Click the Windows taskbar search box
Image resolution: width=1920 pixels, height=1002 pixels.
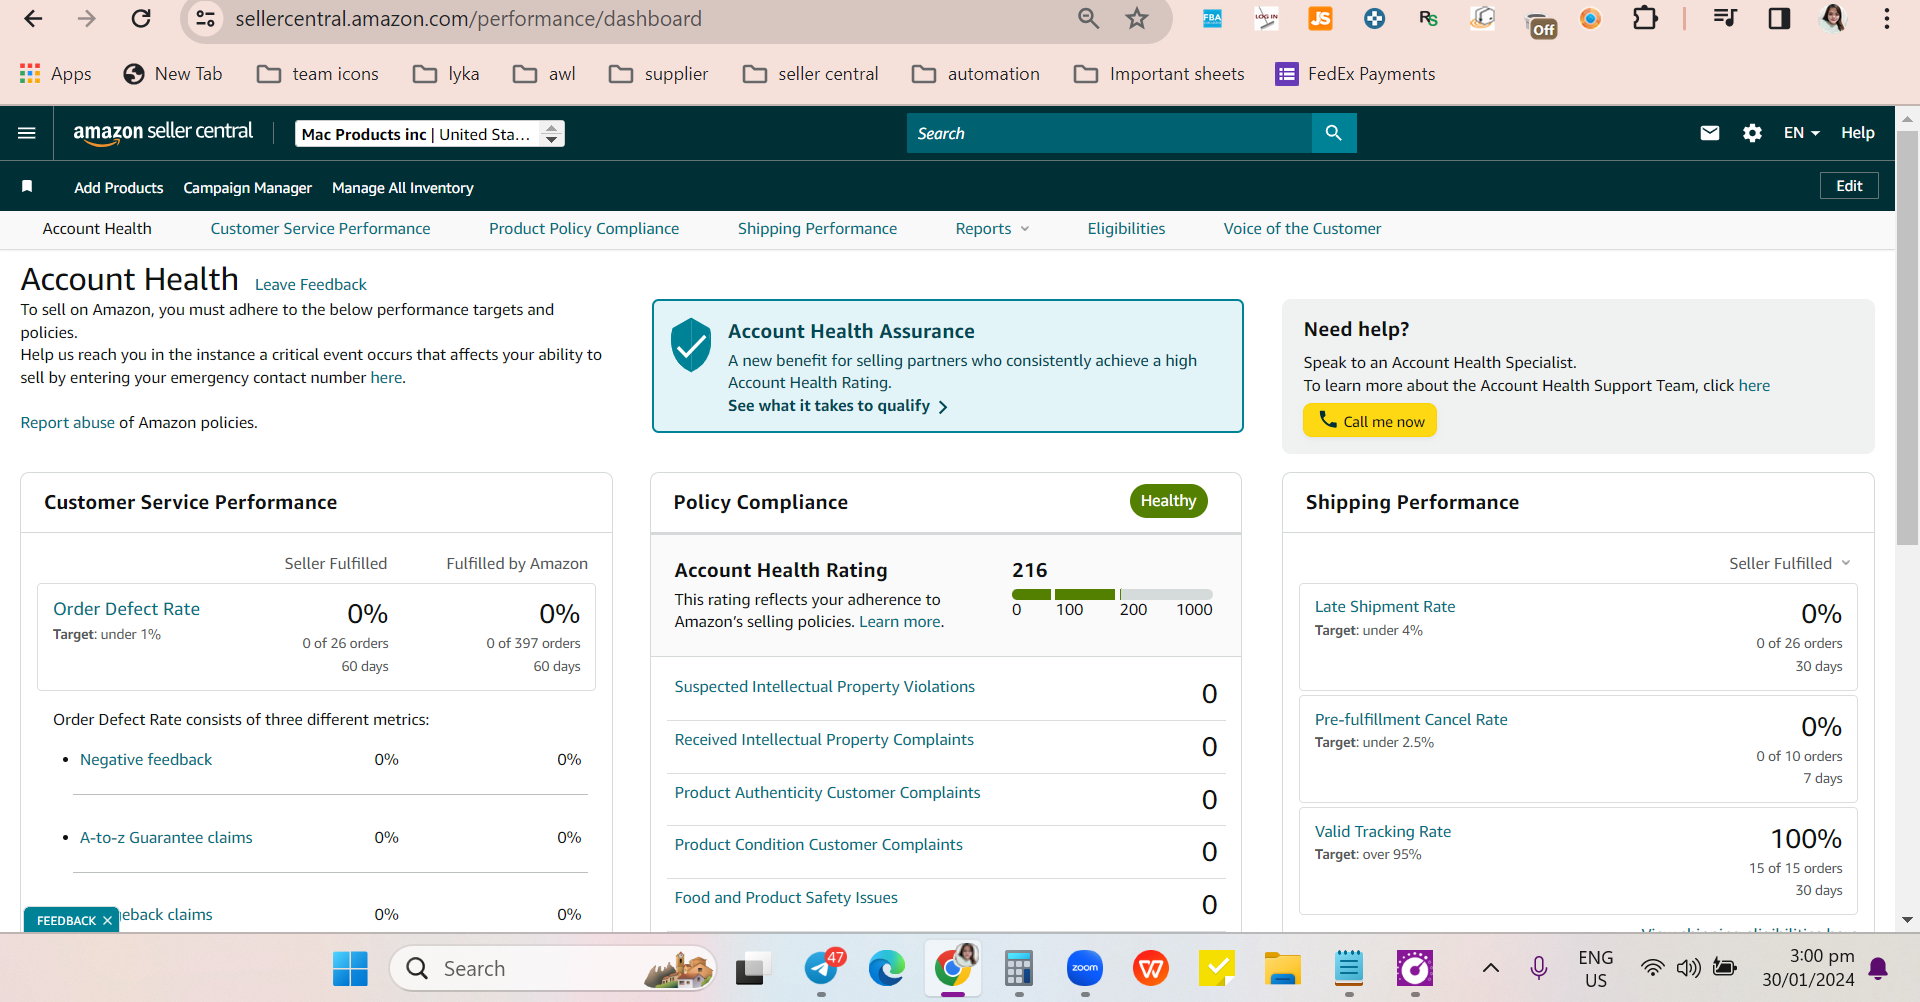[553, 968]
